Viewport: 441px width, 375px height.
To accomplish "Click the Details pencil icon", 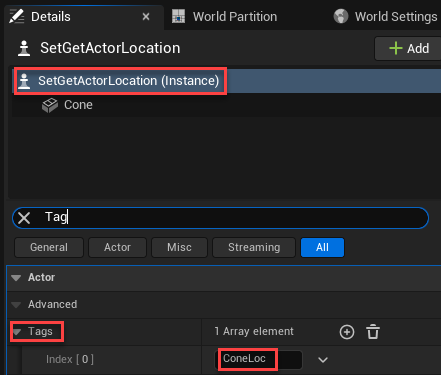I will point(17,16).
